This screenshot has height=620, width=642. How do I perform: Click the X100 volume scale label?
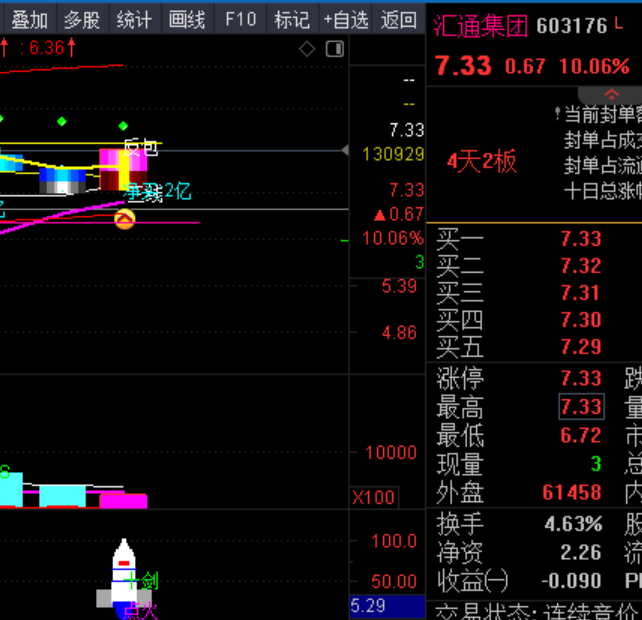[373, 498]
